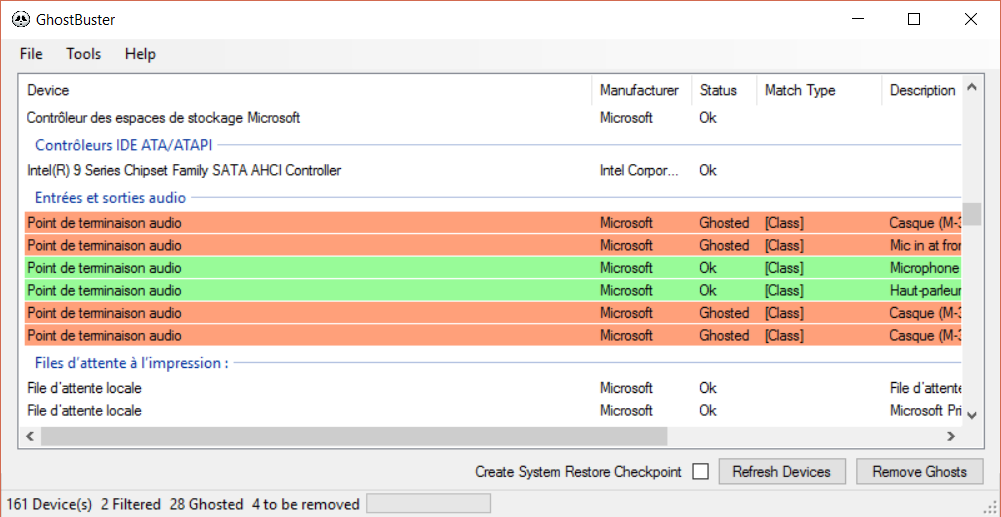Click the vertical scrollbar thumb
This screenshot has width=1001, height=517.
tap(972, 214)
